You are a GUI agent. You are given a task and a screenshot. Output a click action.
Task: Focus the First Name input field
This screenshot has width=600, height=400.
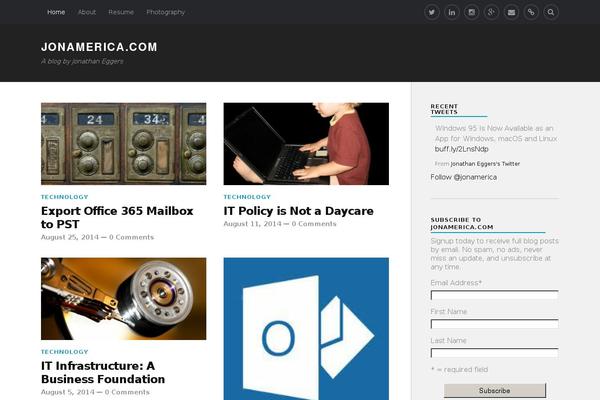tap(494, 324)
